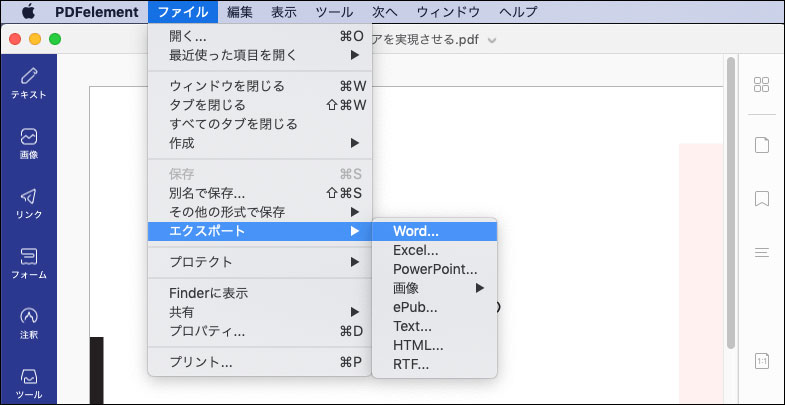Open the 編集 menu

(x=240, y=12)
